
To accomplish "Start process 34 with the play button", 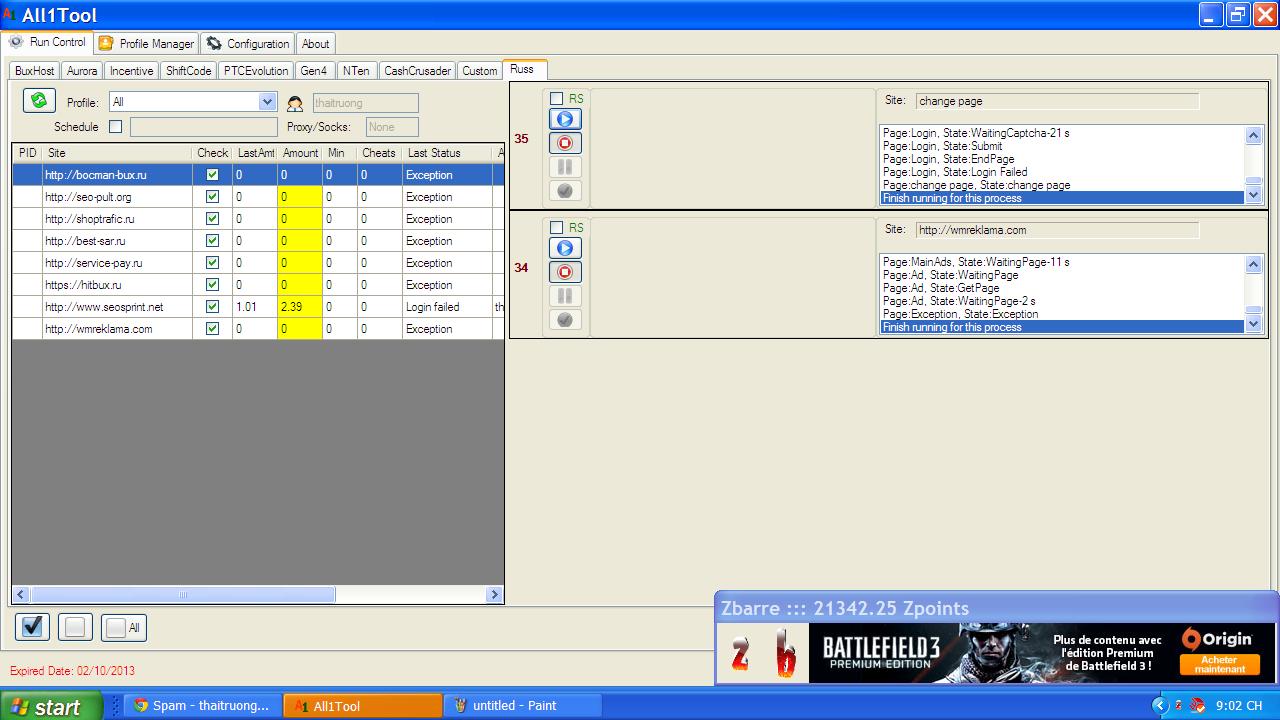I will pyautogui.click(x=565, y=248).
